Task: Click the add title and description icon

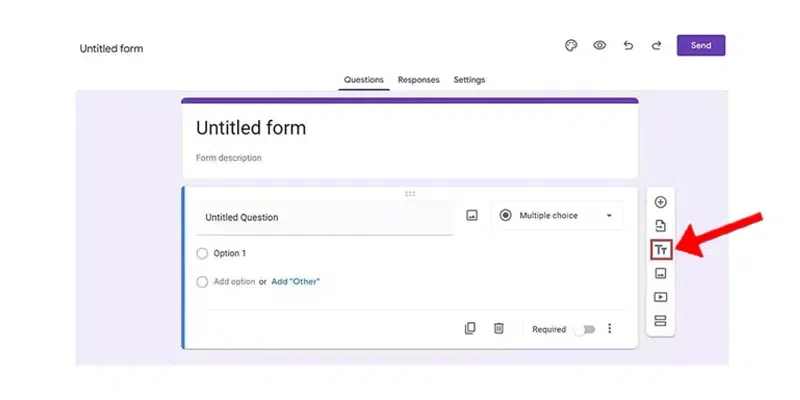Action: point(660,249)
